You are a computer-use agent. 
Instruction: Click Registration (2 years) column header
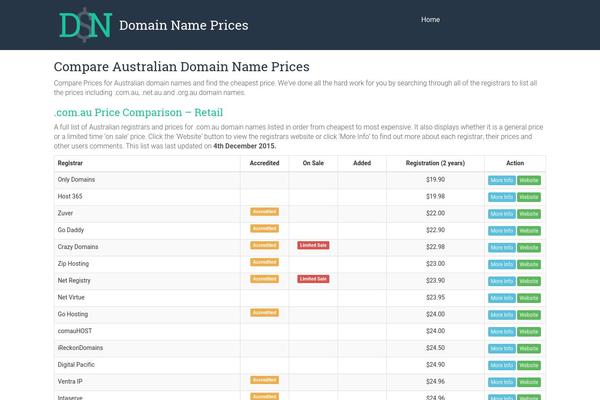435,163
